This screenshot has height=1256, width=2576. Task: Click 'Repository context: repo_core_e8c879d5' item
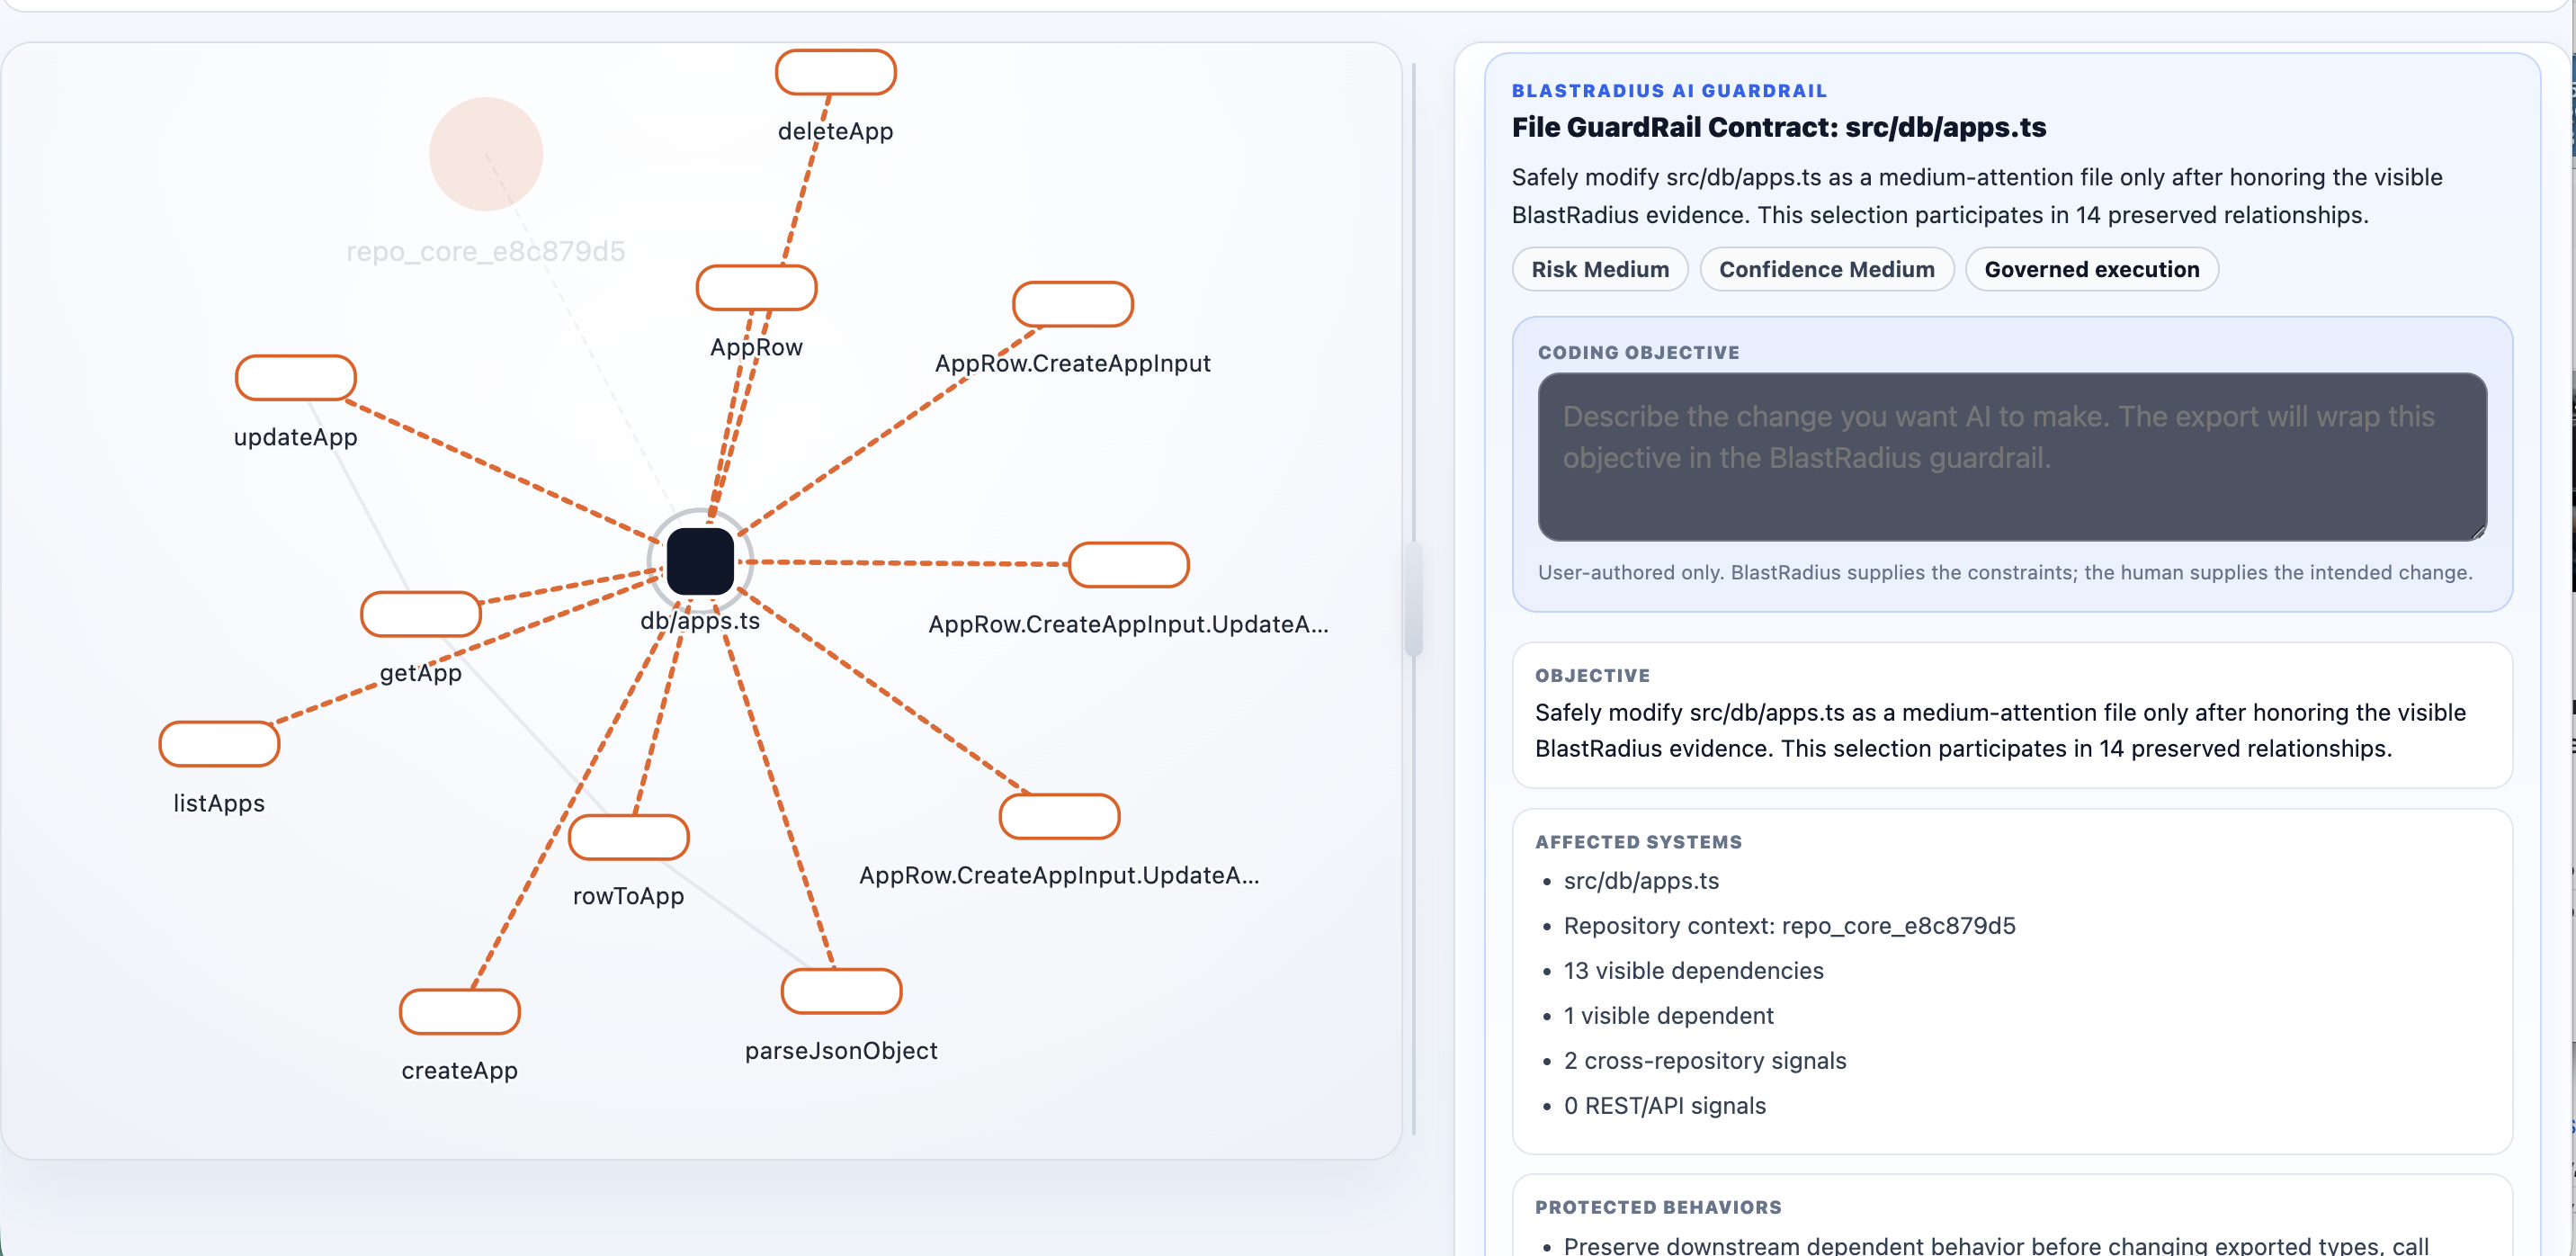pos(1789,925)
